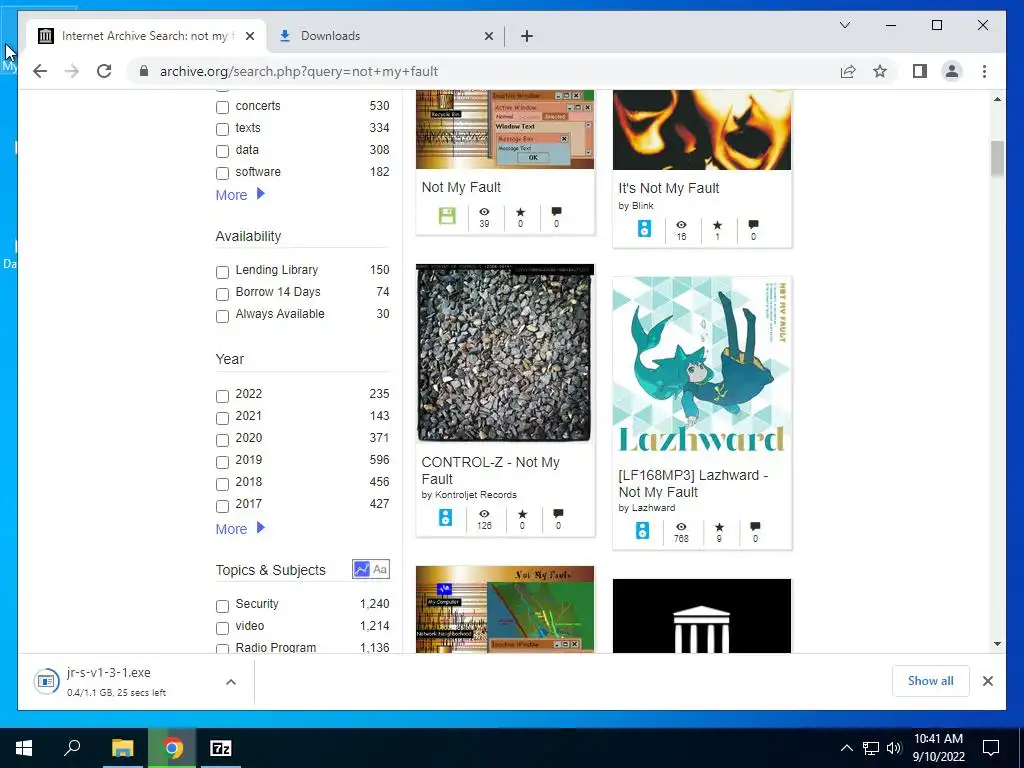Open the gravel stones CONTROL-Z thumbnail
Image resolution: width=1024 pixels, height=768 pixels.
pyautogui.click(x=505, y=353)
